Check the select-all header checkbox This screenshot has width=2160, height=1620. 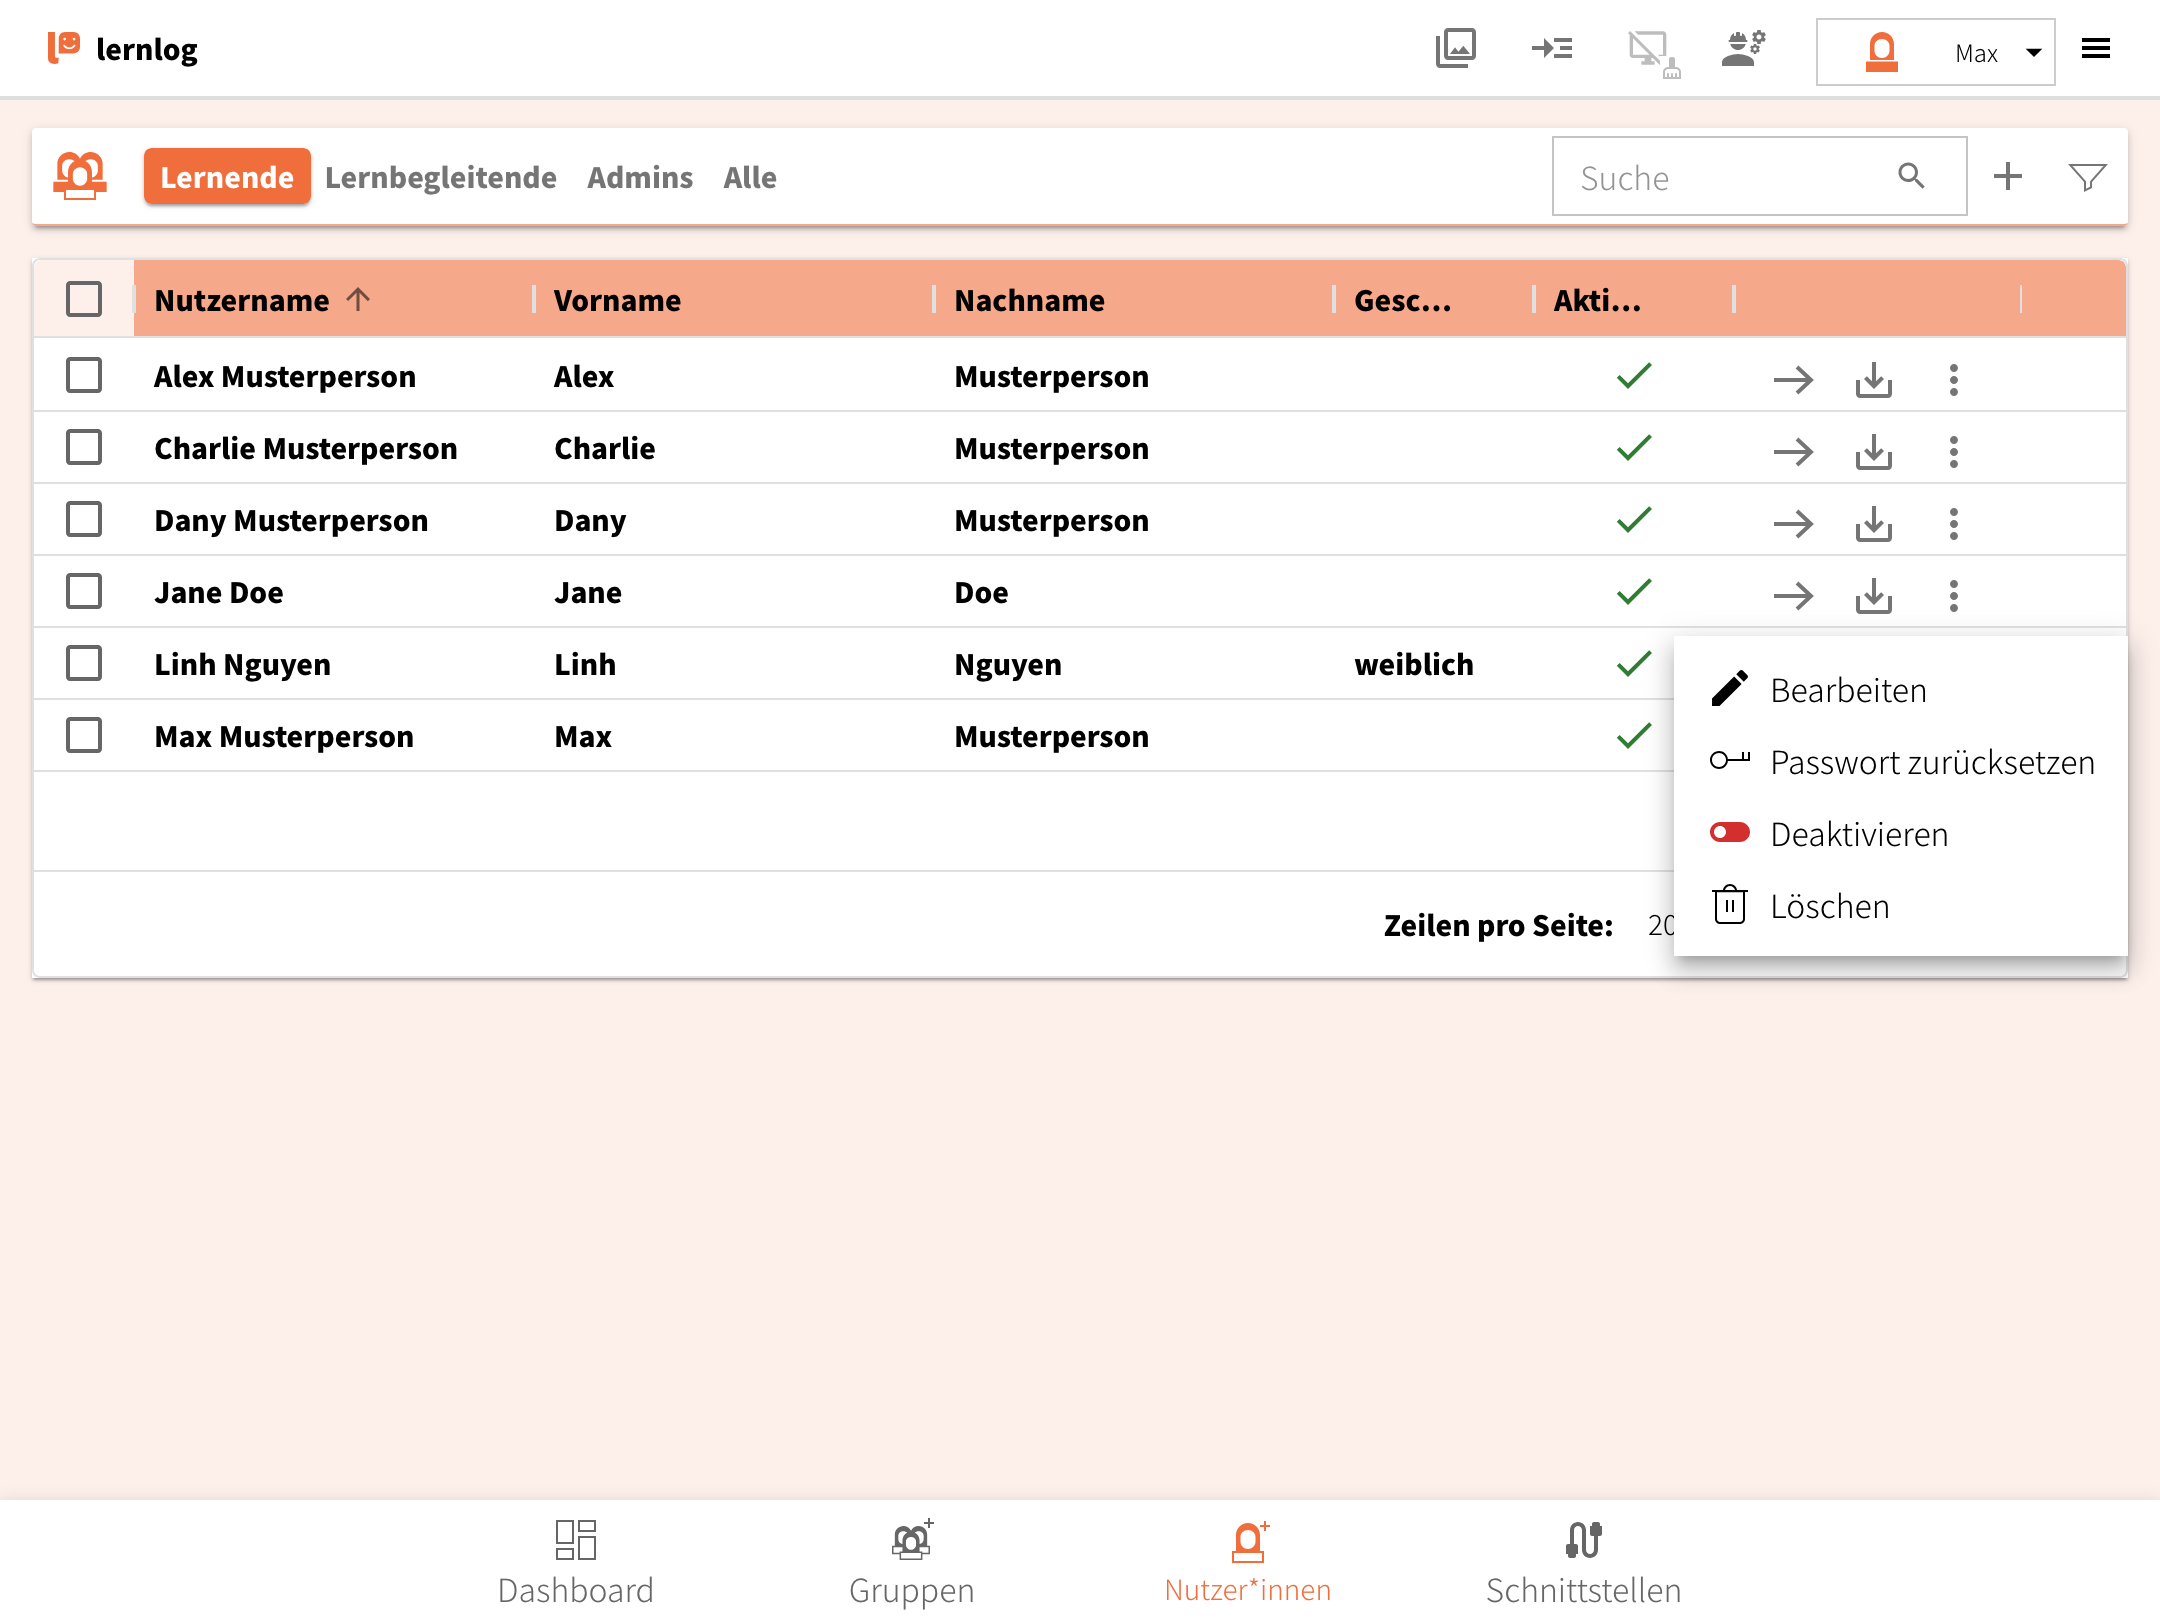point(84,299)
